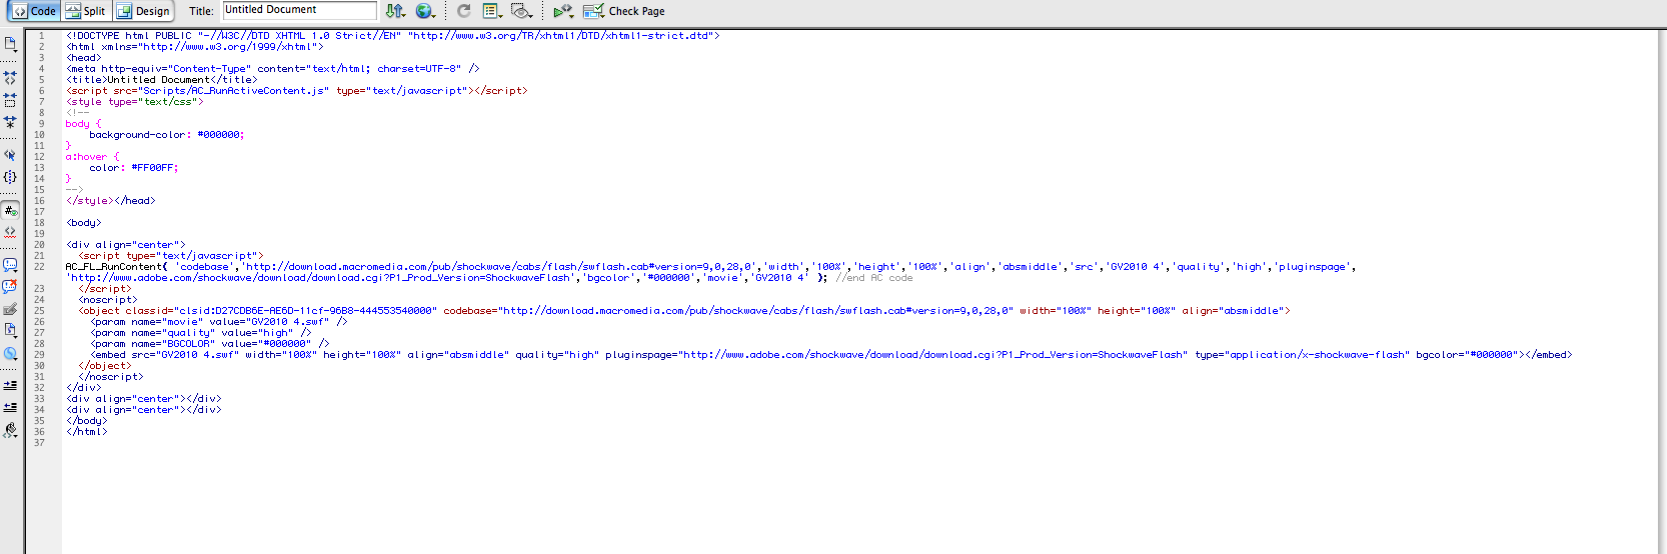The image size is (1667, 554).
Task: Switch to Split view
Action: [86, 11]
